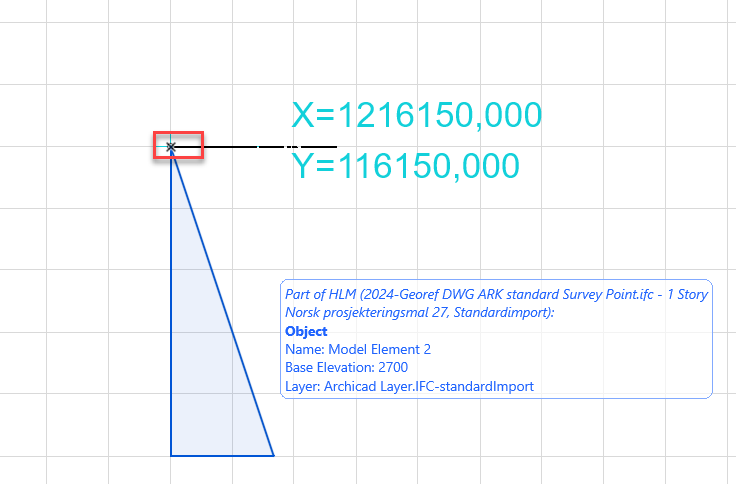
Task: Click the bold 'Object' label in tooltip
Action: pyautogui.click(x=306, y=331)
